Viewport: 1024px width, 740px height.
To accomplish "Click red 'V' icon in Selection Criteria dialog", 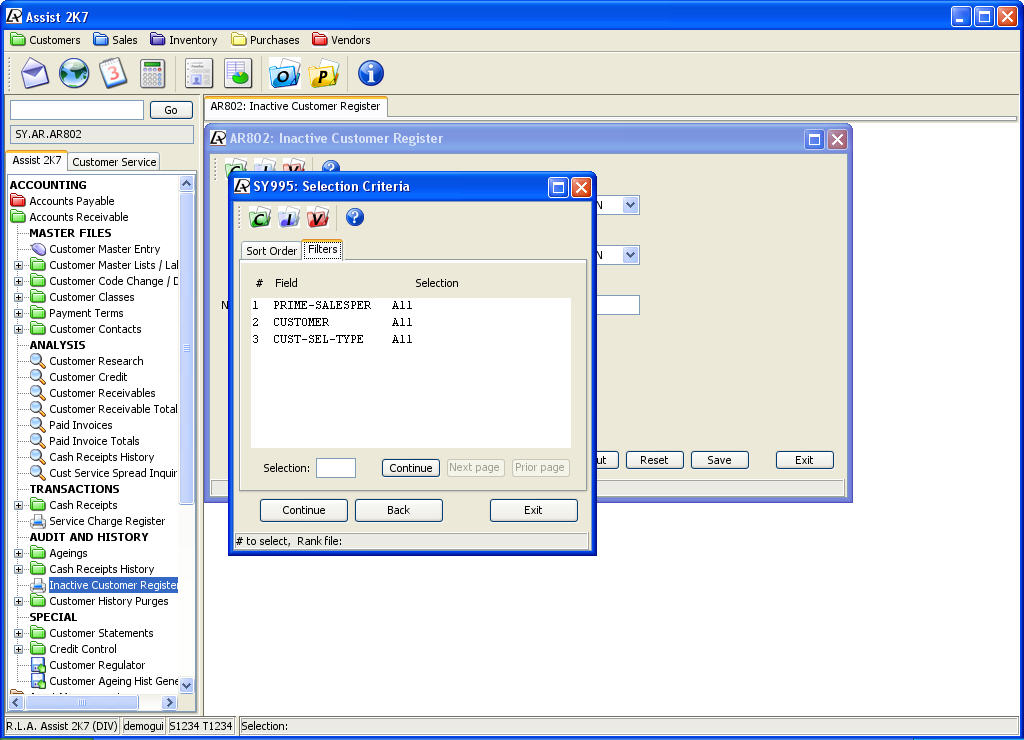I will [317, 218].
